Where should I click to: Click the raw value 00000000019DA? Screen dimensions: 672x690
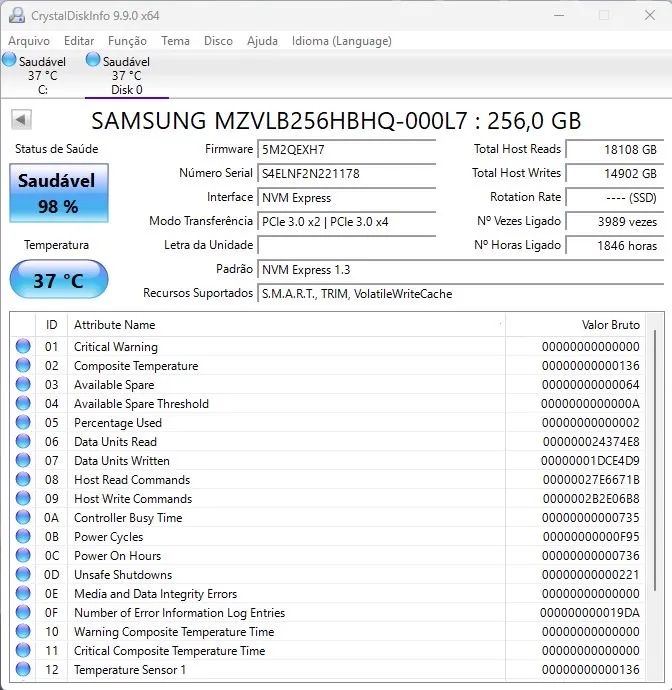point(590,613)
